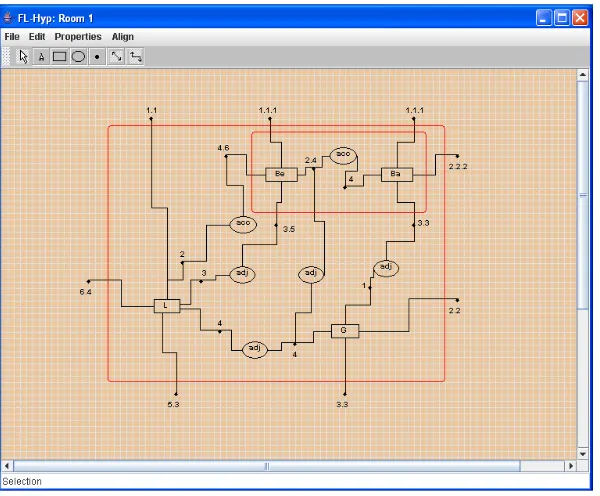Pick the ellipse shape tool
The image size is (600, 496).
(x=78, y=57)
